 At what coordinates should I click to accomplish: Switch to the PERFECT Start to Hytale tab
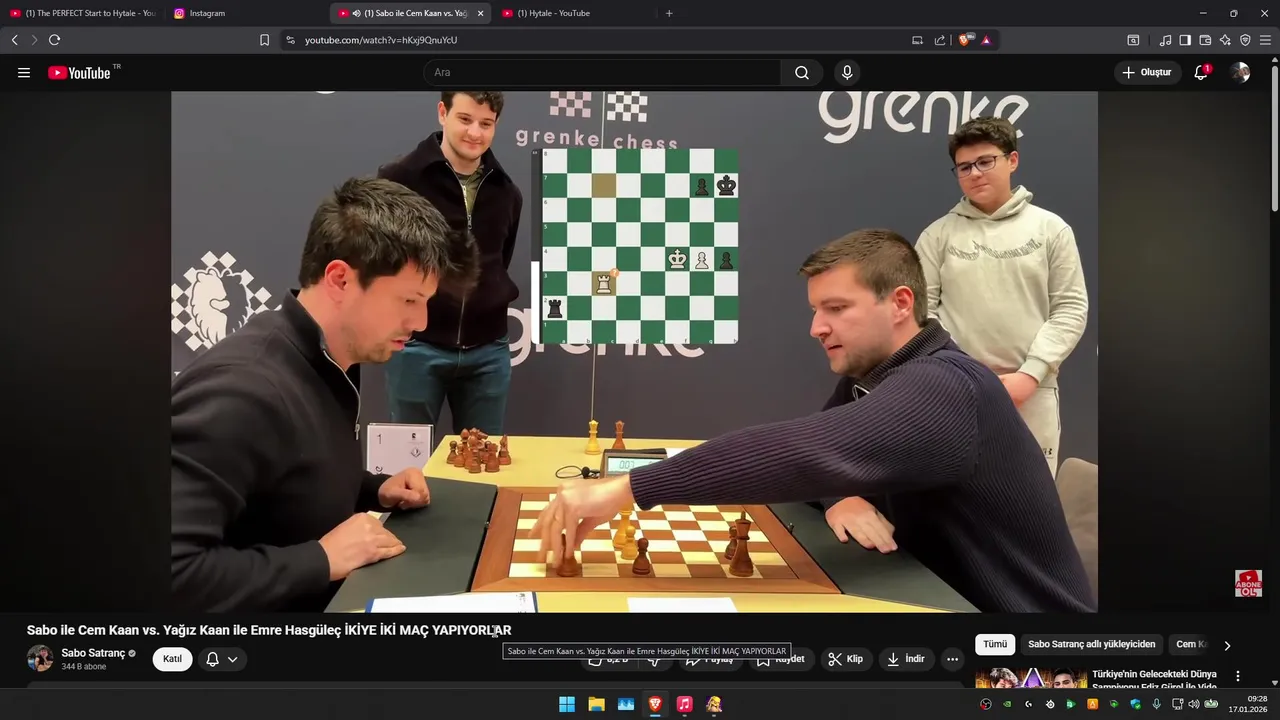tap(82, 13)
